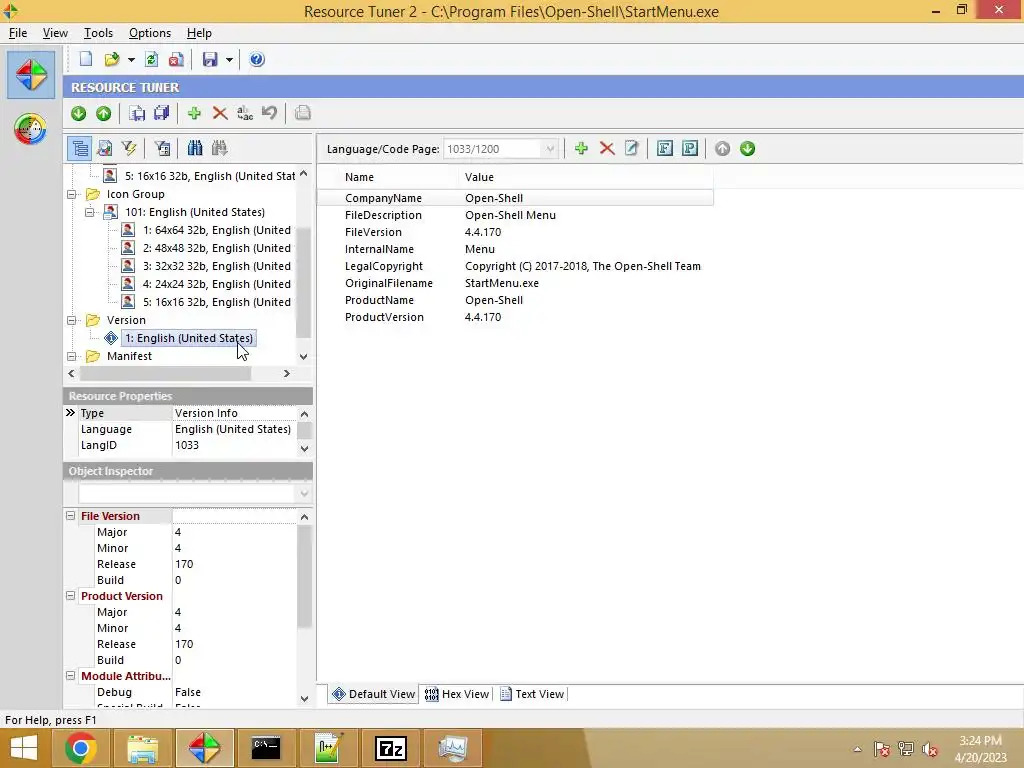Click the Value column header

pyautogui.click(x=586, y=177)
